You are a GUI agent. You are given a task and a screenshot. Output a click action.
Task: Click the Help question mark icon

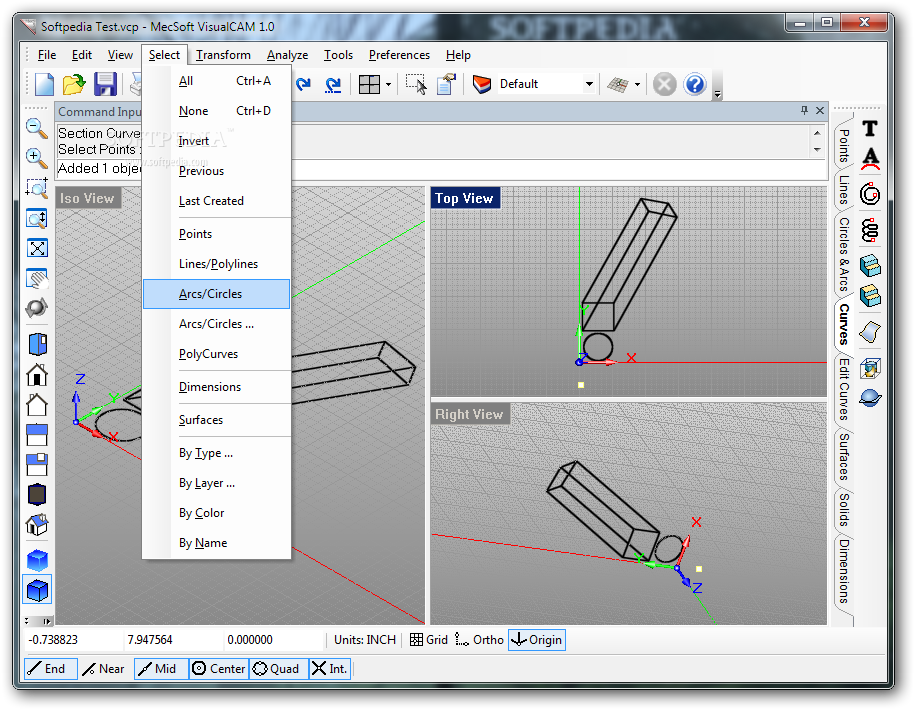(695, 84)
